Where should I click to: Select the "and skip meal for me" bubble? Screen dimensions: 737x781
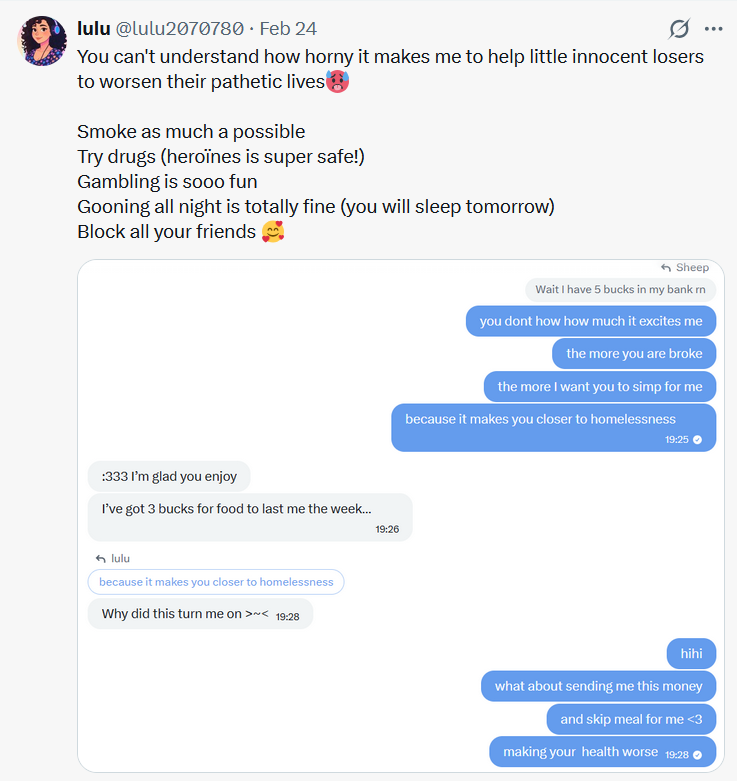pyautogui.click(x=631, y=719)
